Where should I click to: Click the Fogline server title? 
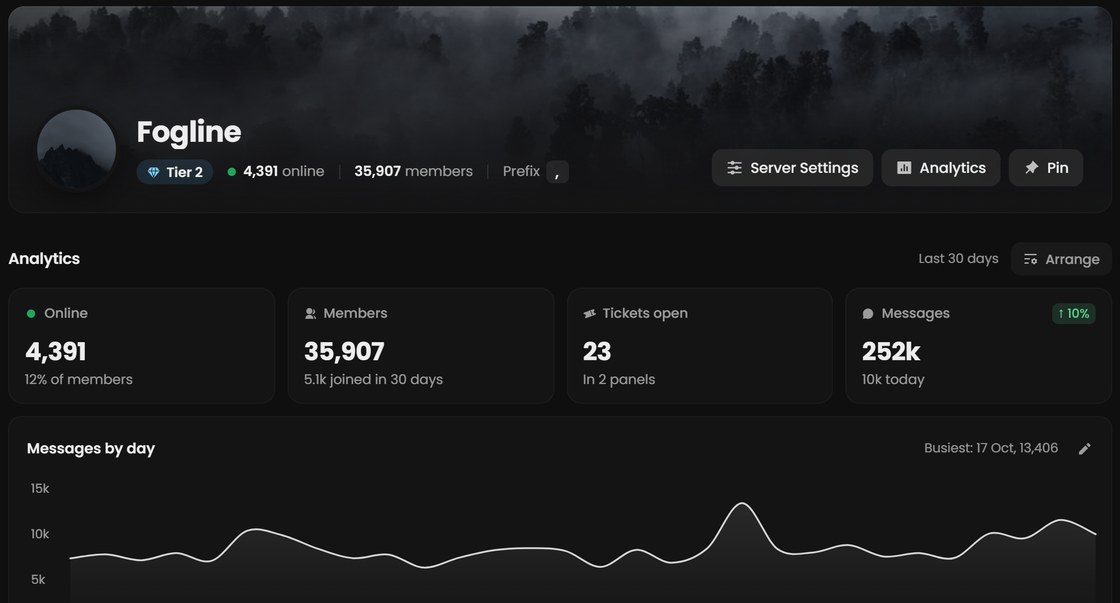pyautogui.click(x=189, y=132)
